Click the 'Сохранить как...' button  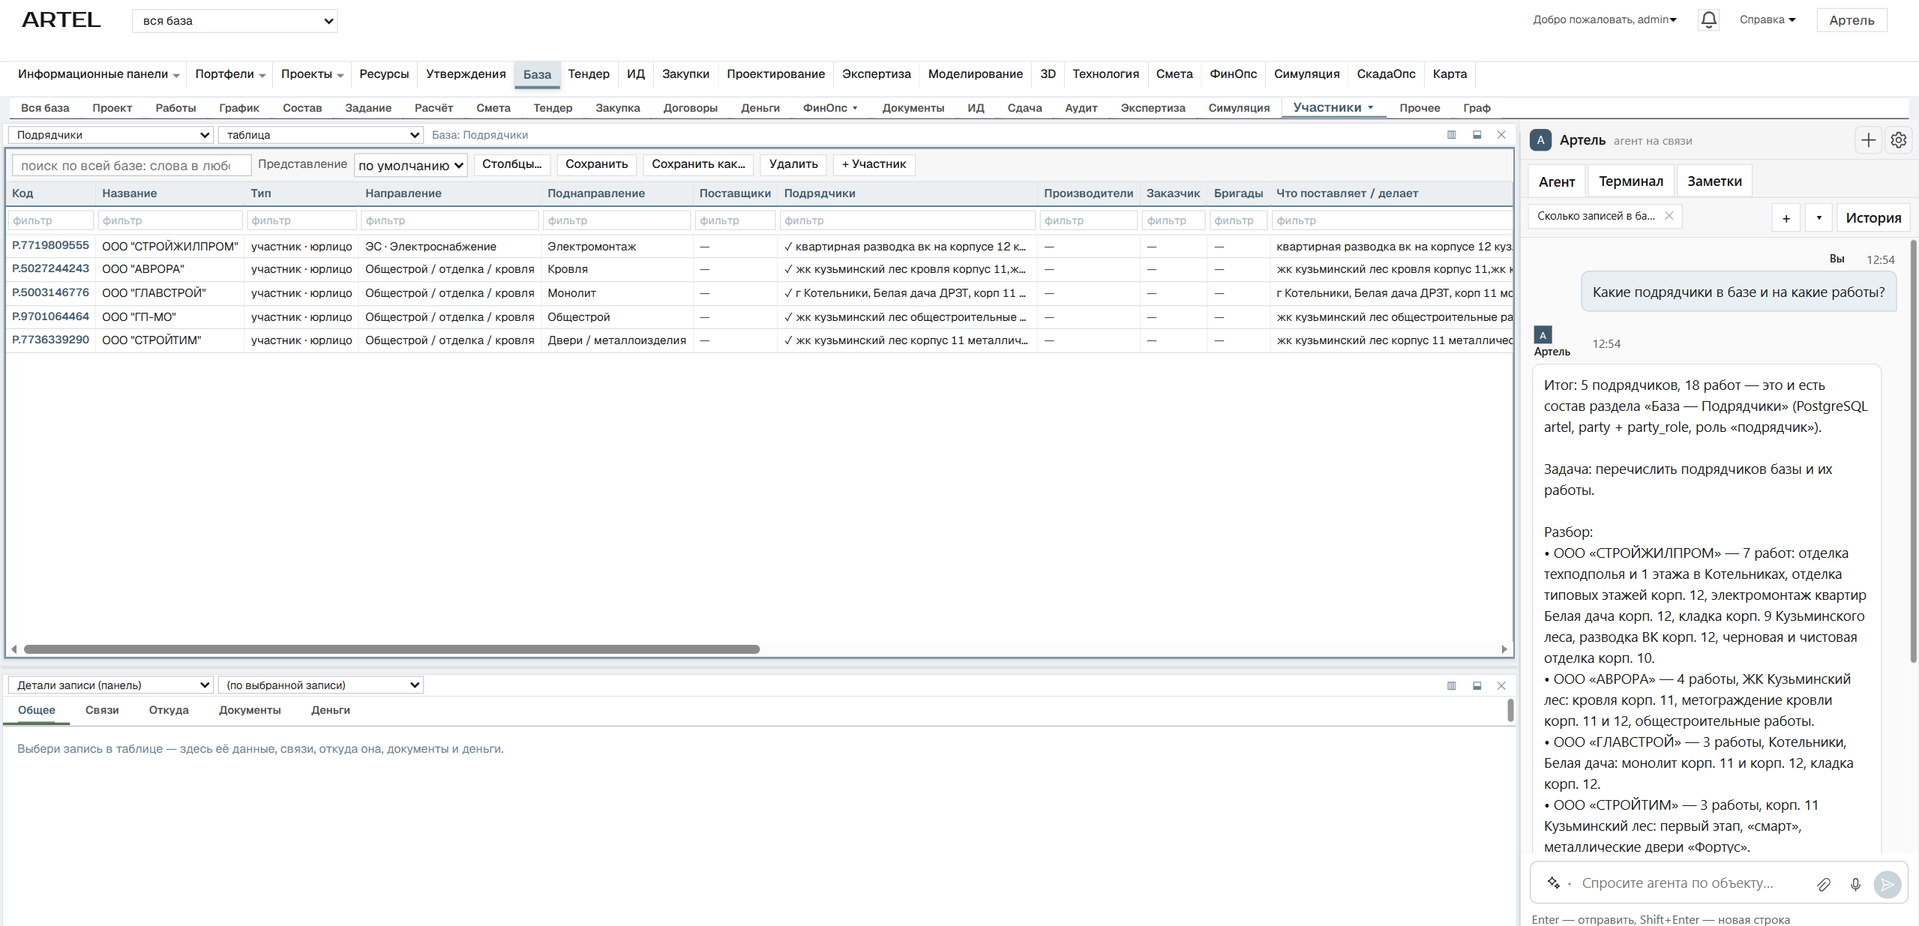click(x=699, y=164)
